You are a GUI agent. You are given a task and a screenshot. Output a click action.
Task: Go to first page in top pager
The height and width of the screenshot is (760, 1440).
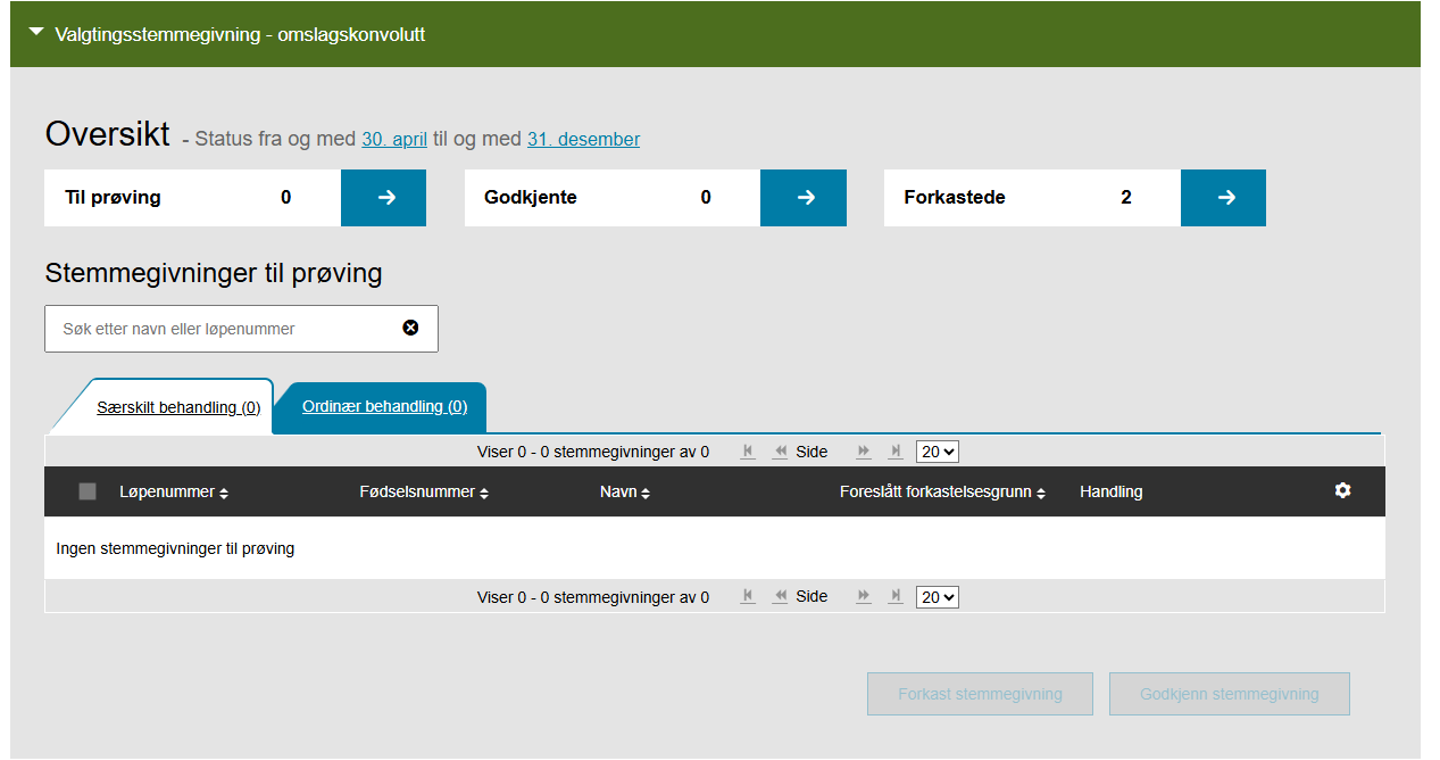click(748, 452)
